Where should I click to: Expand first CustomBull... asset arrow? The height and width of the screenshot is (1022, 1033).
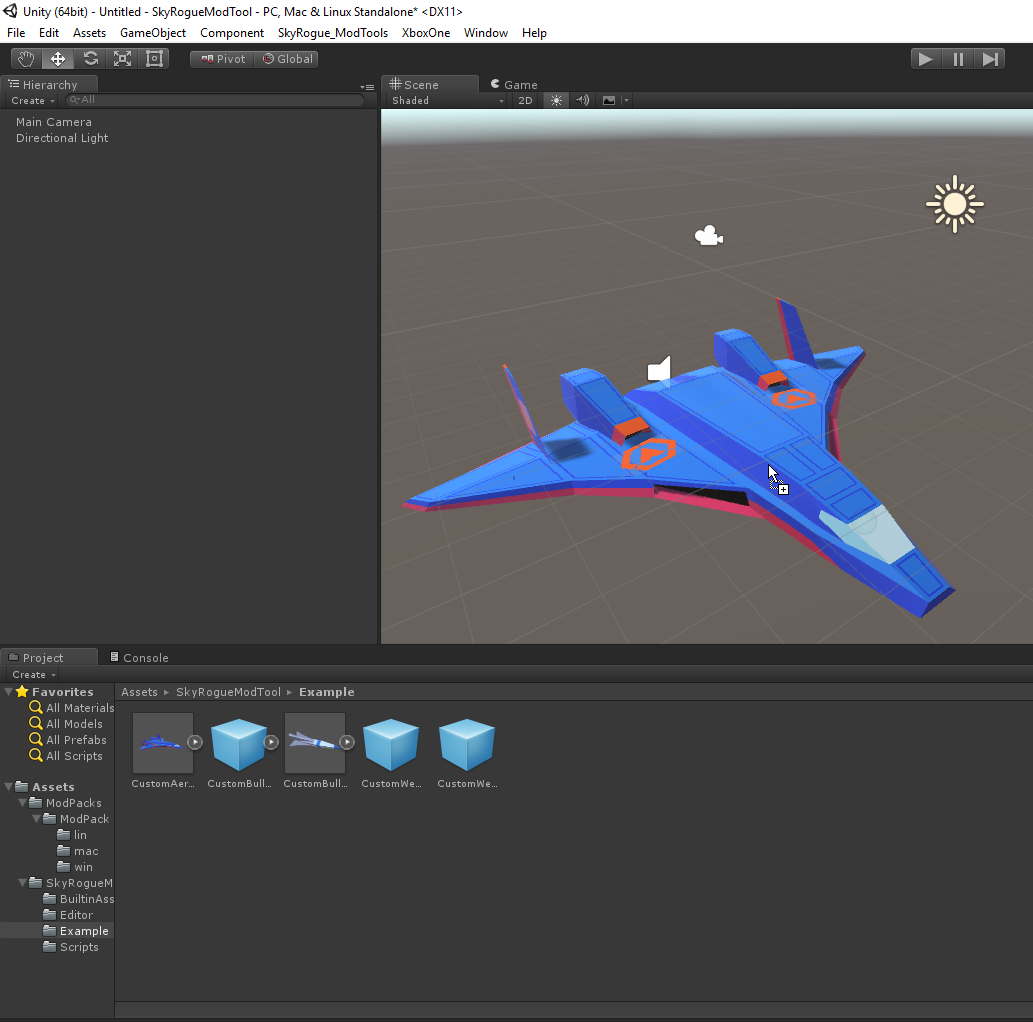point(271,742)
